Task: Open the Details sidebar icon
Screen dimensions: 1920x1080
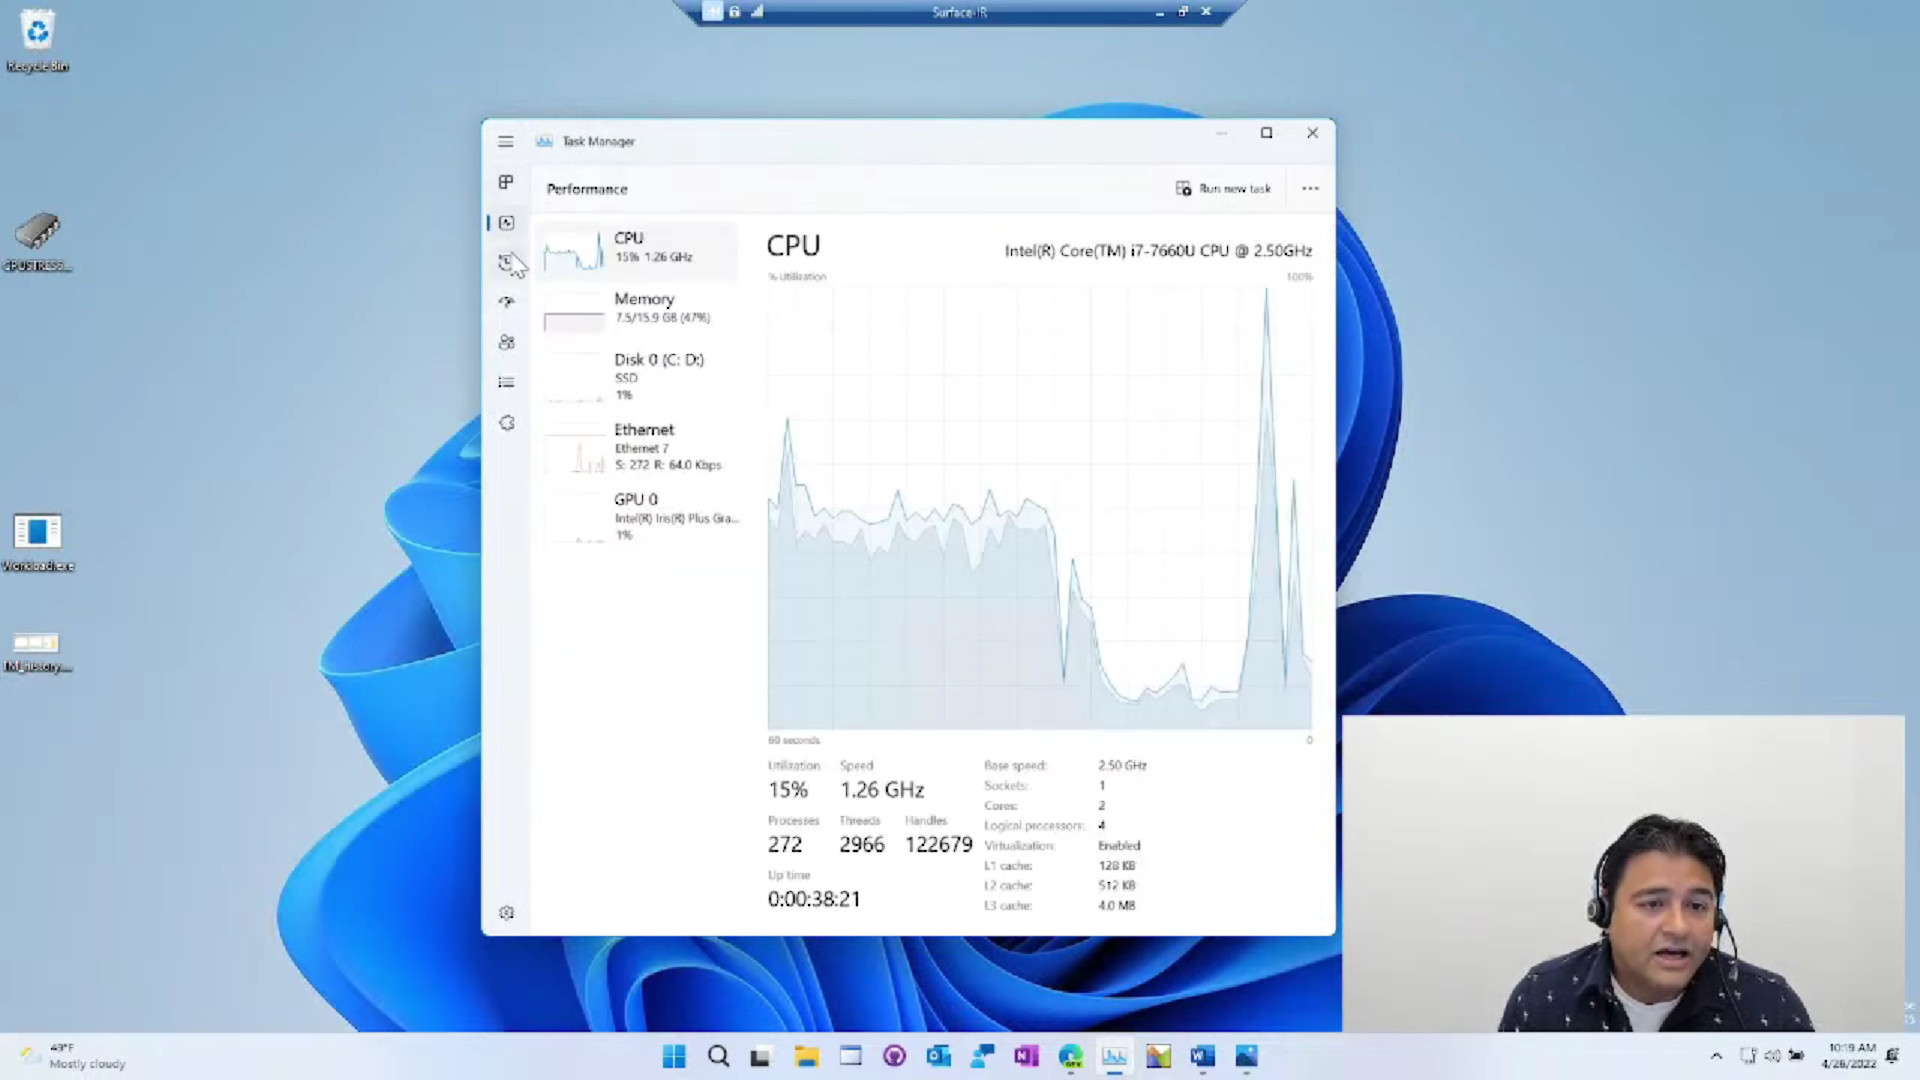Action: (506, 382)
